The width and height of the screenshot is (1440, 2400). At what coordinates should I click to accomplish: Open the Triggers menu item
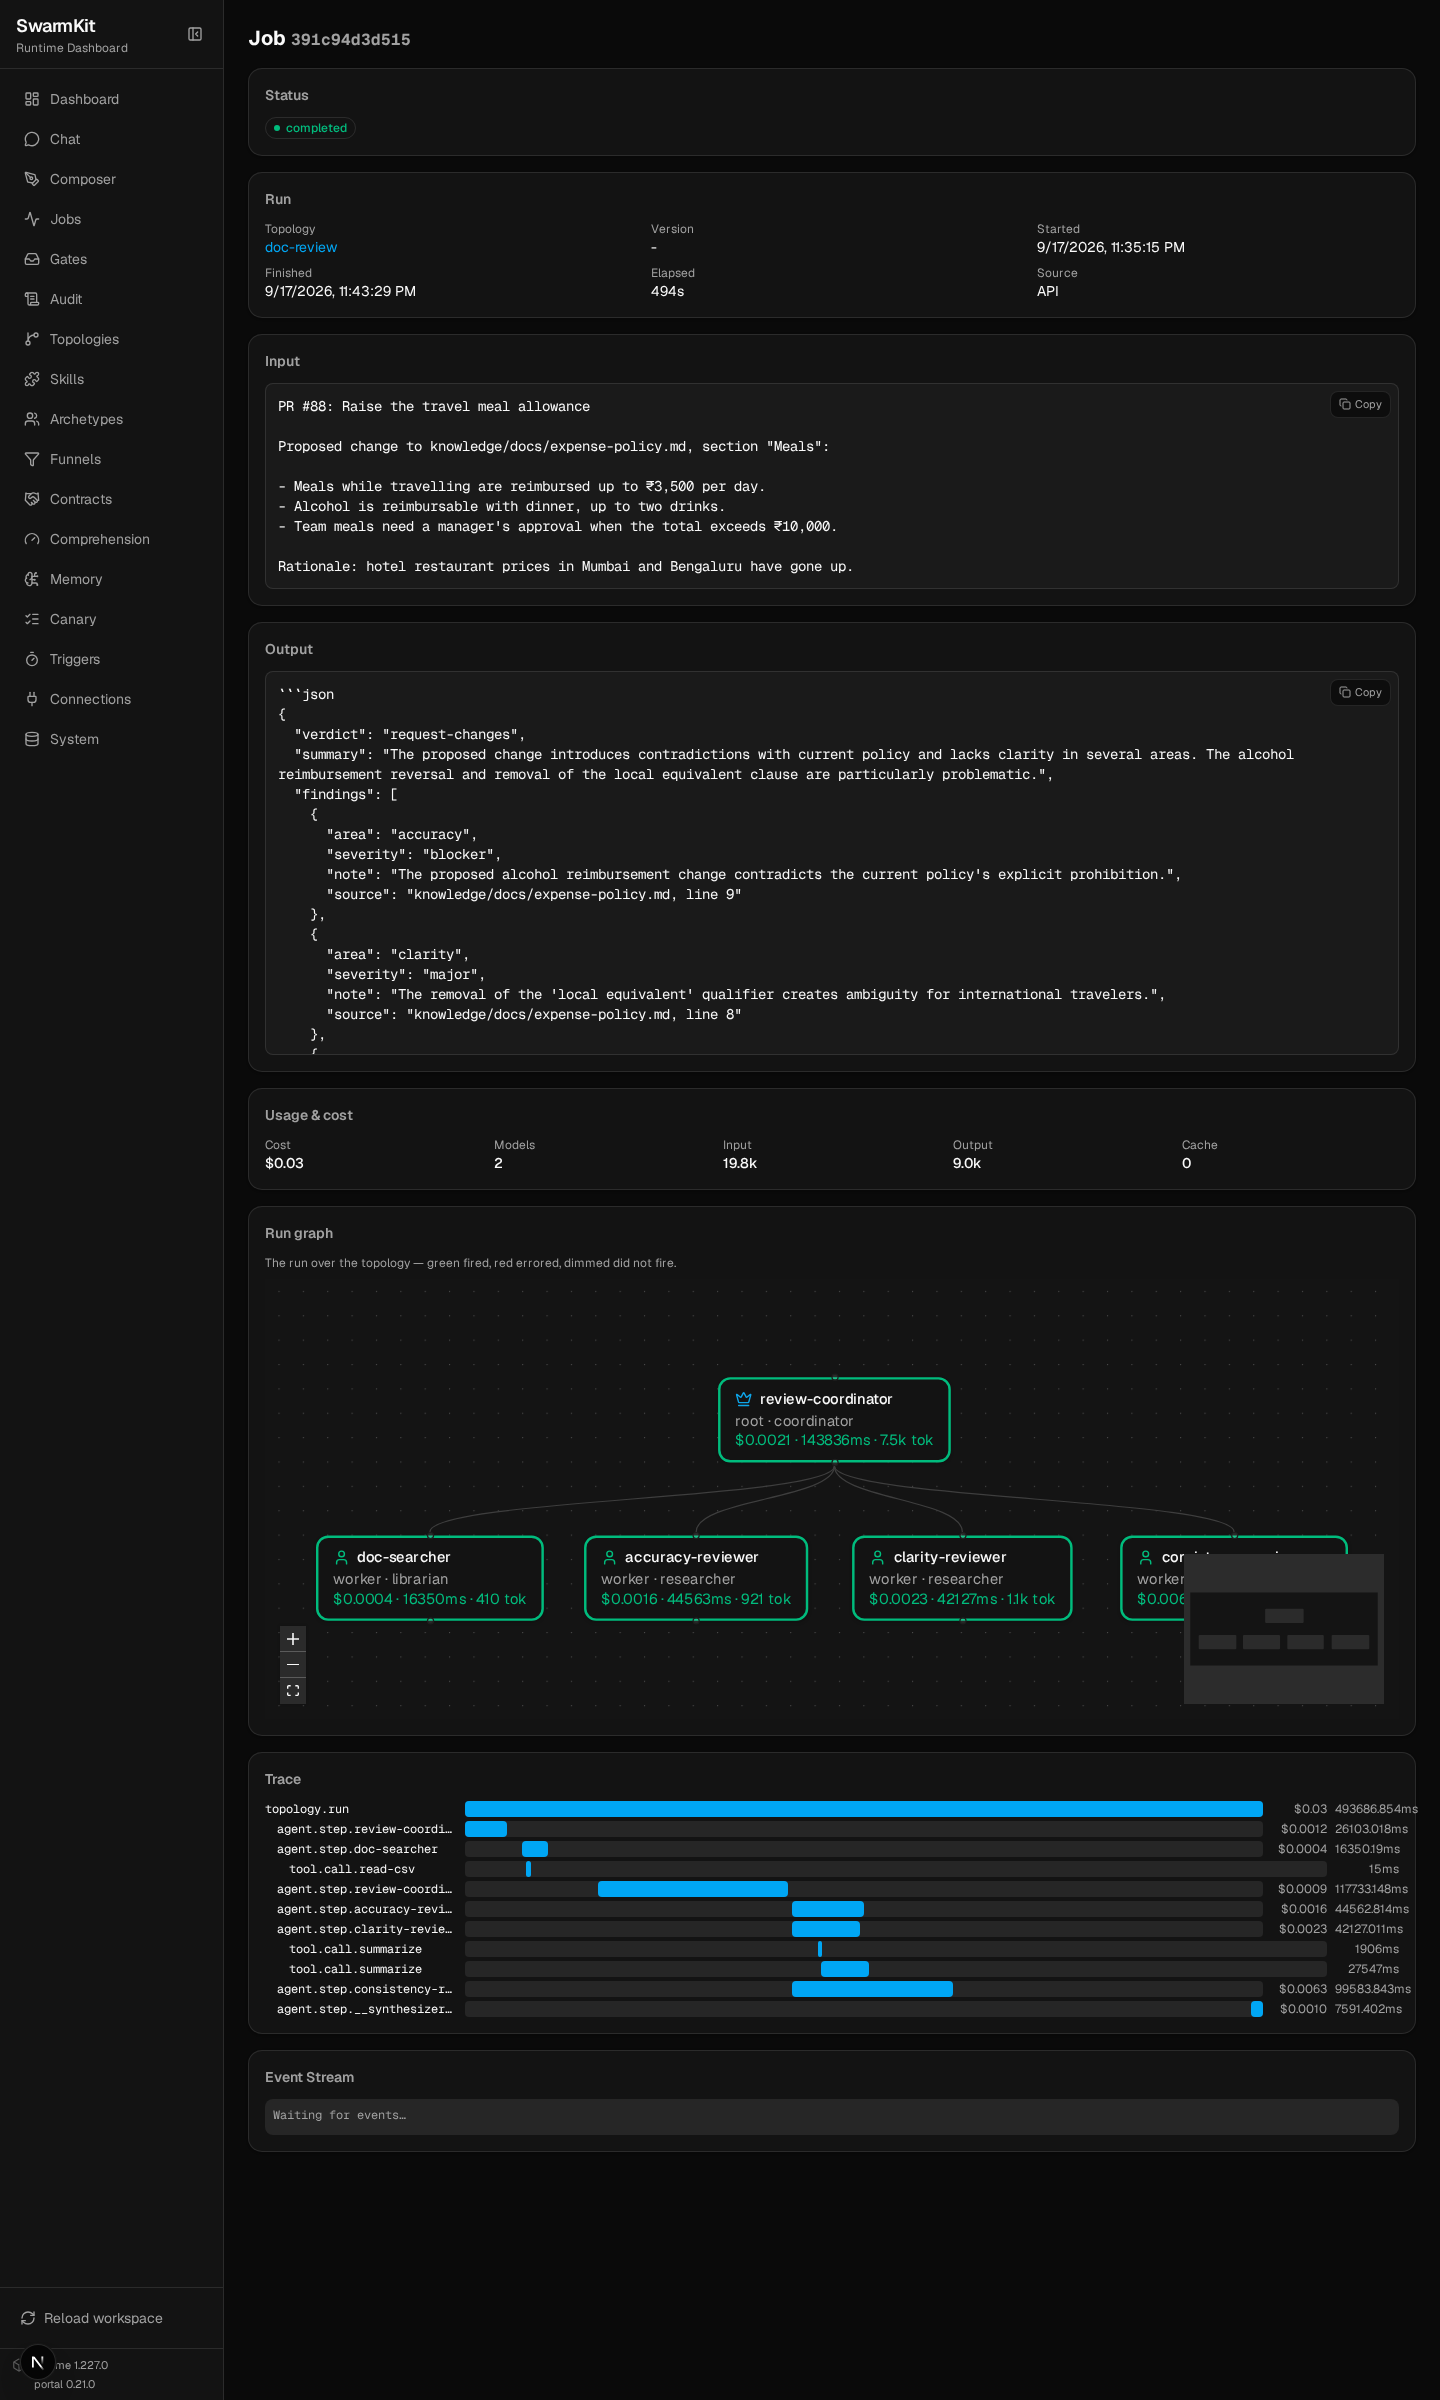(x=111, y=659)
